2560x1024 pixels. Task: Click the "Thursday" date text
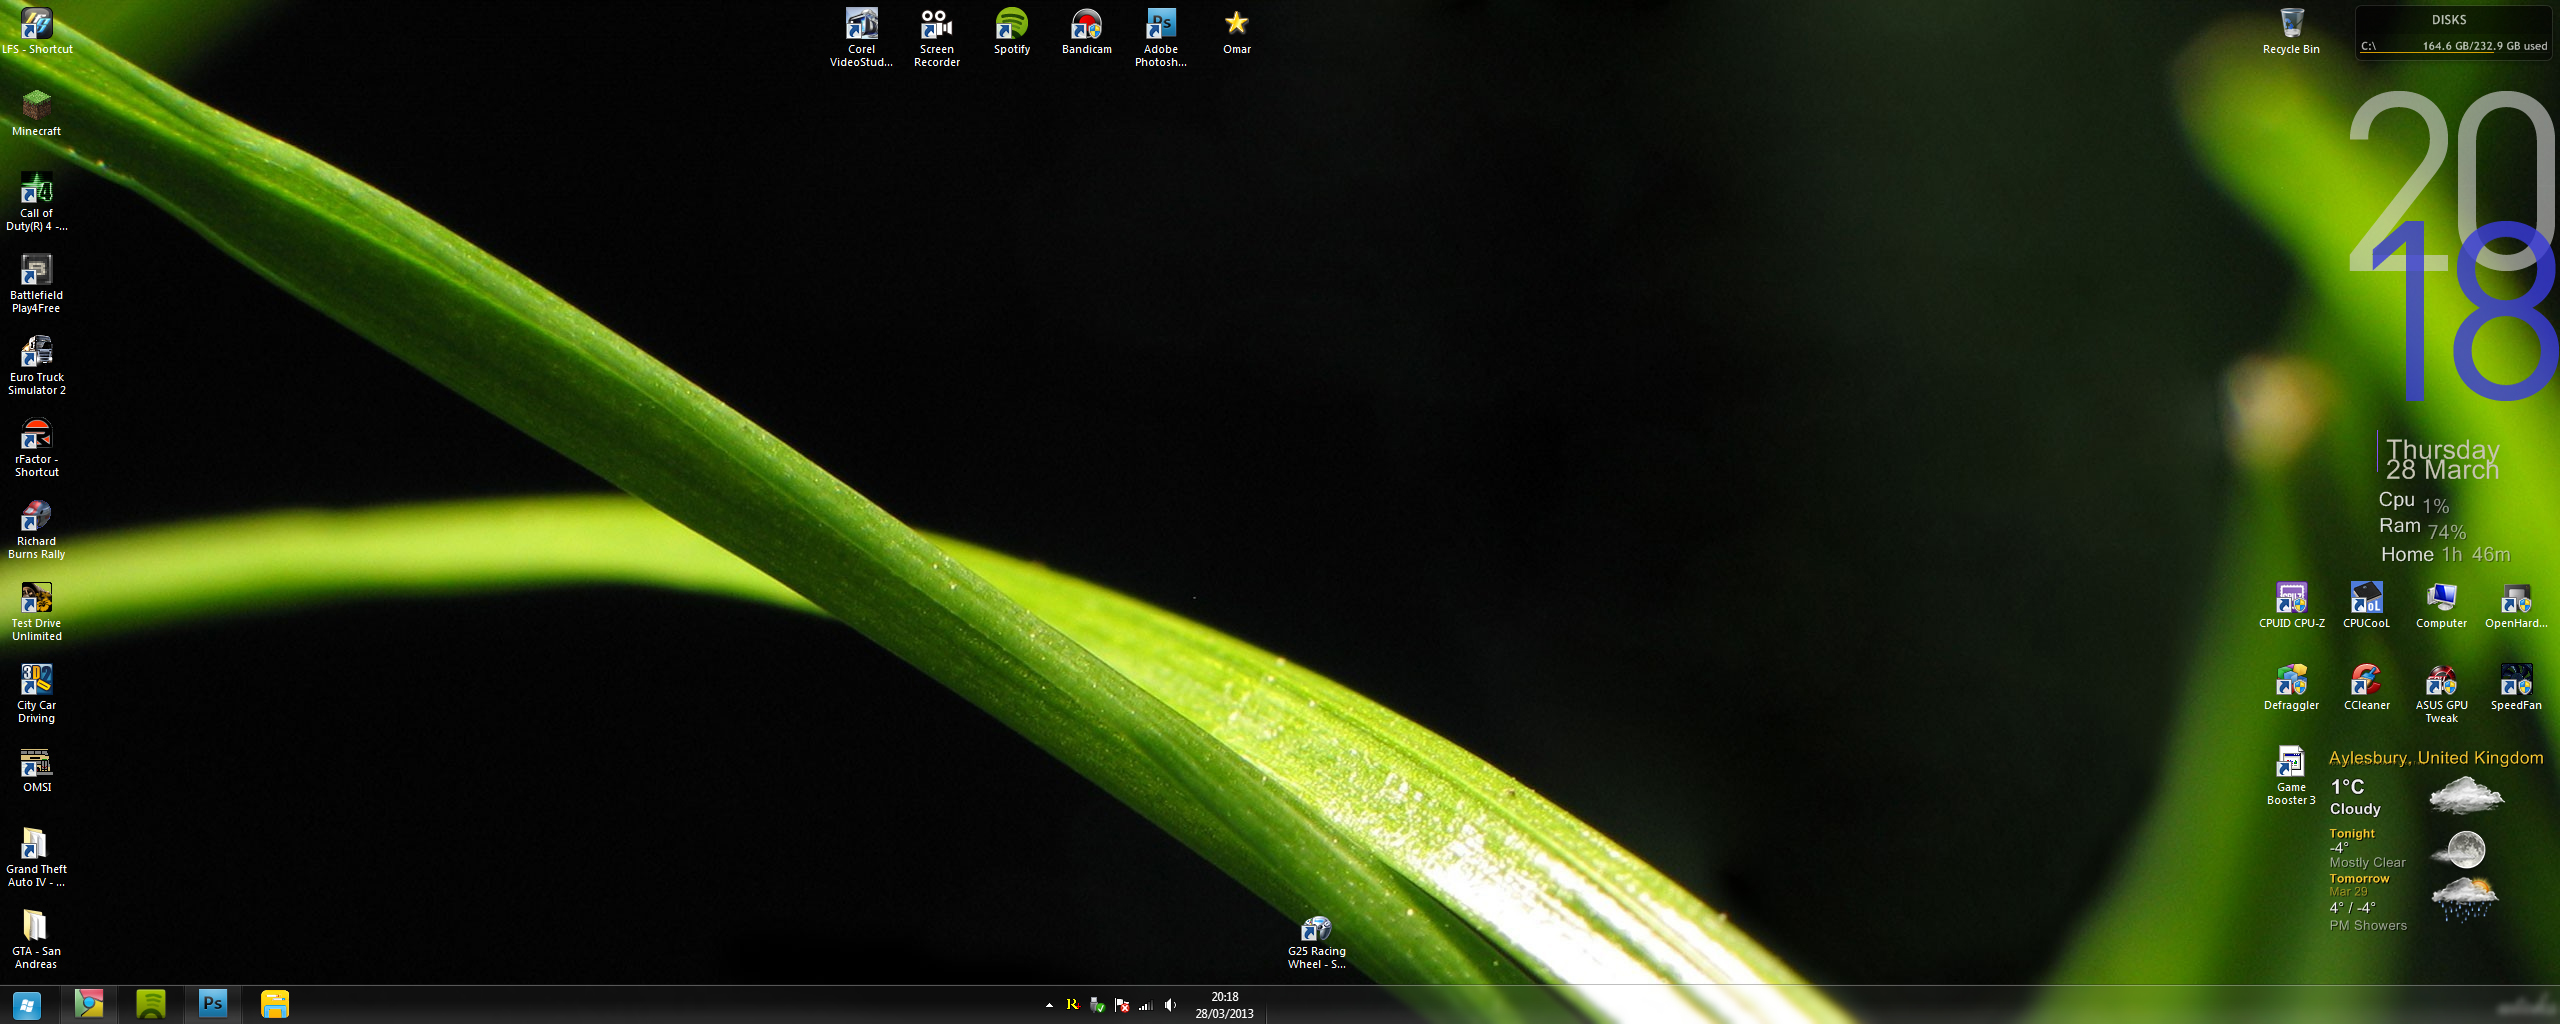pos(2443,449)
